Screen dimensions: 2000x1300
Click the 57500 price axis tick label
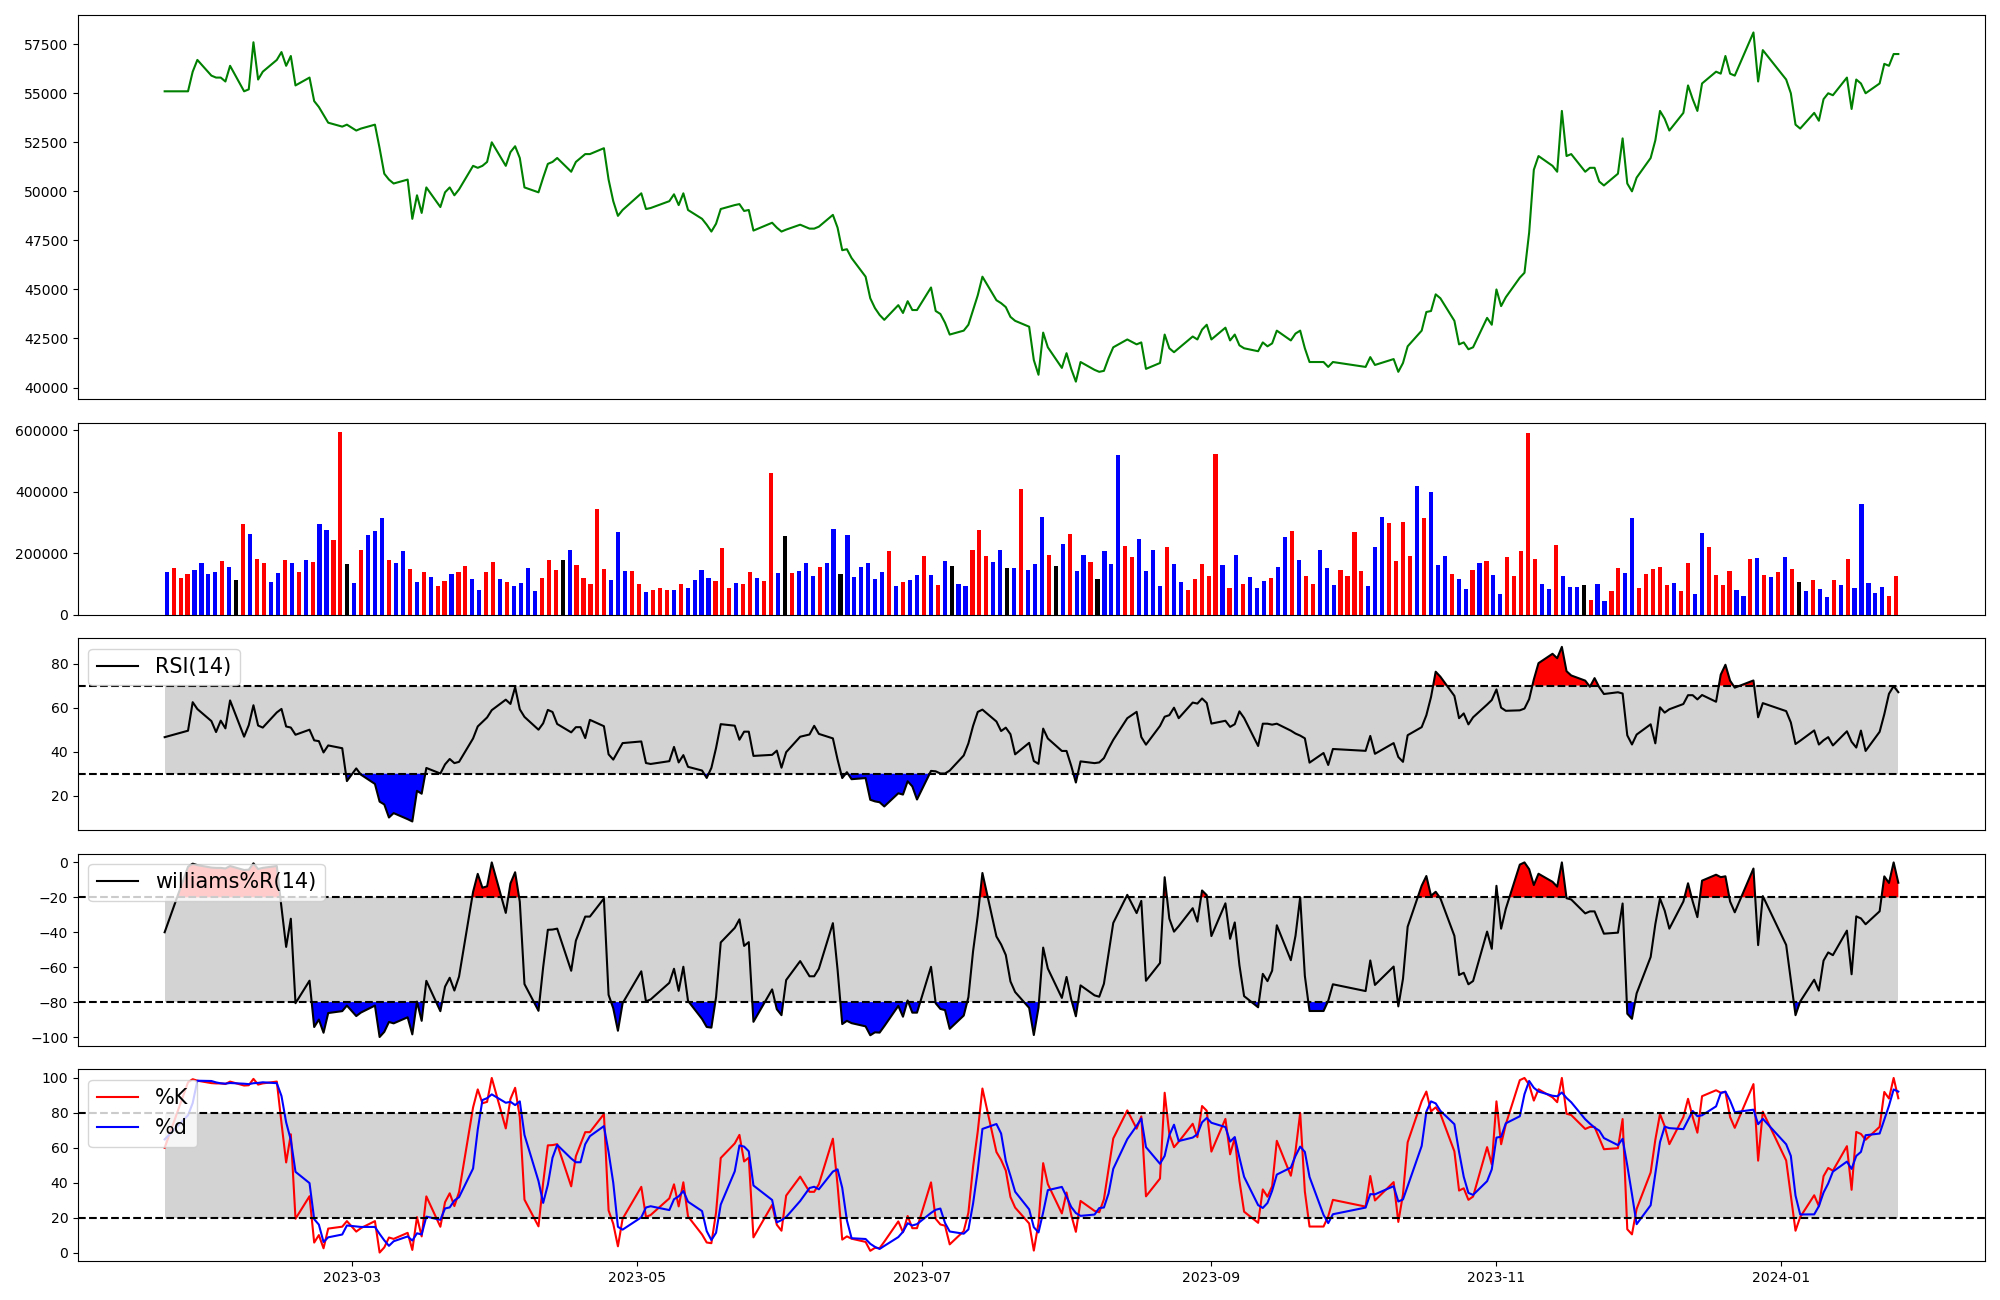[x=46, y=45]
